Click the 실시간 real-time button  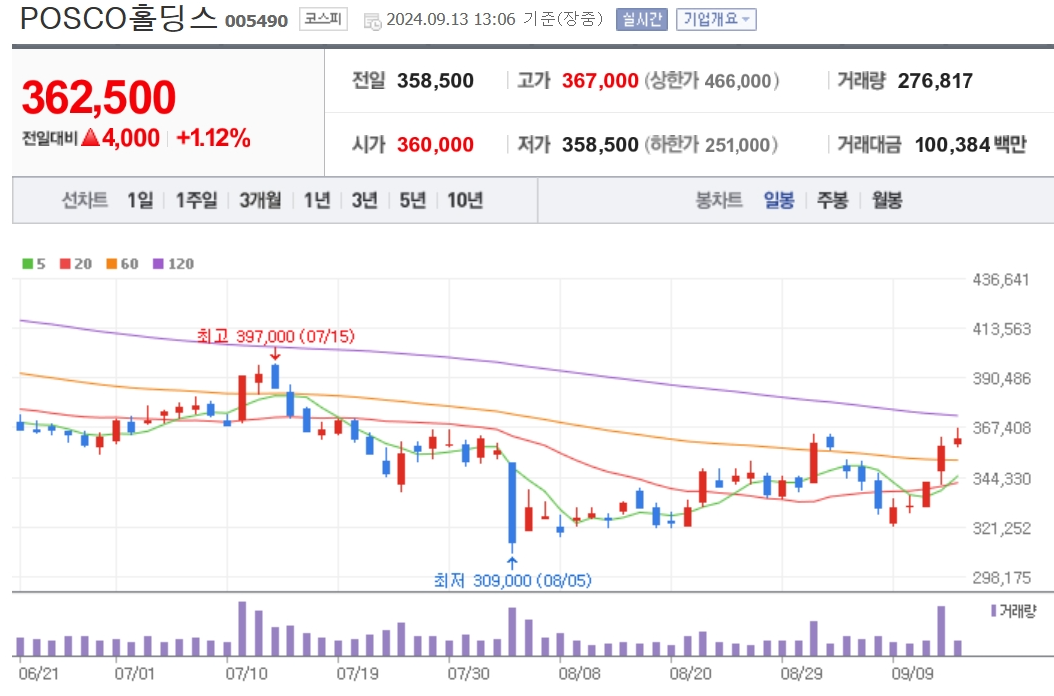click(641, 20)
